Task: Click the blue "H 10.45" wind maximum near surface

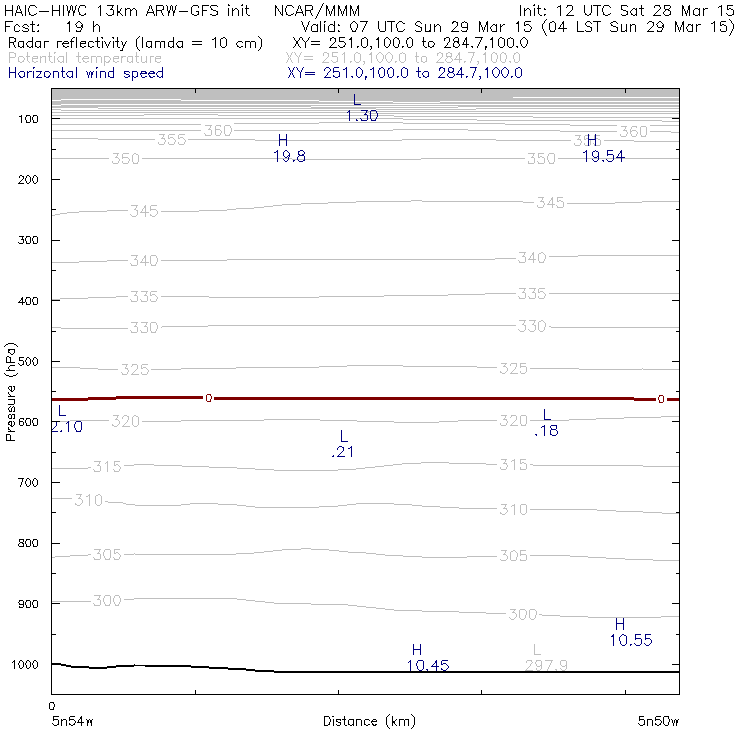Action: 428,657
